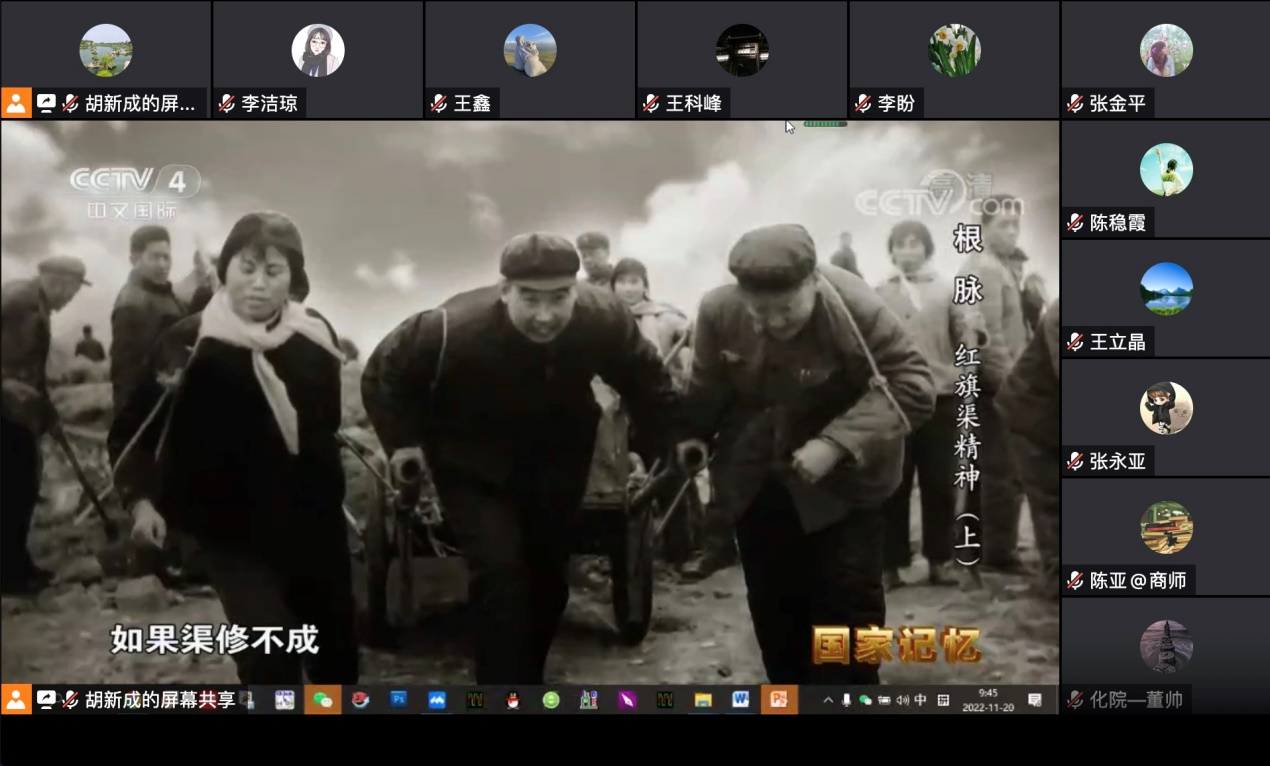Open the notification center icon in taskbar
The height and width of the screenshot is (766, 1270).
tap(1035, 700)
